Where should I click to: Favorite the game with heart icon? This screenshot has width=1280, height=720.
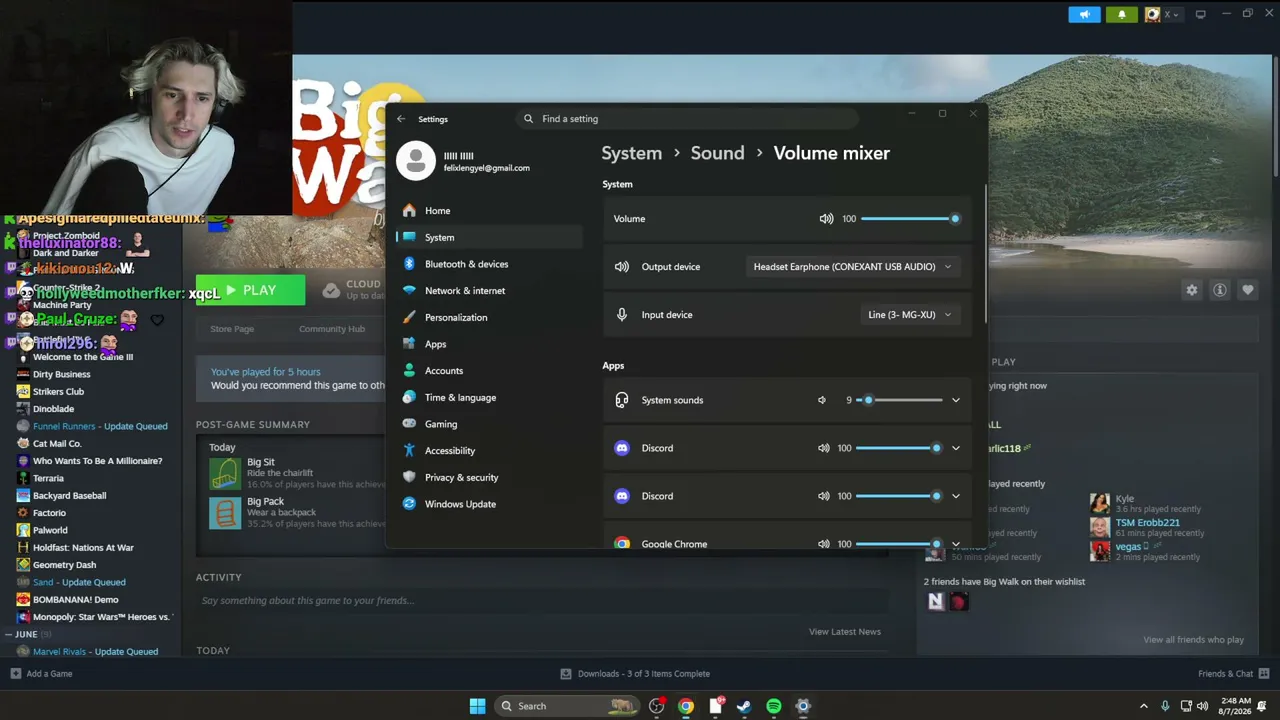pyautogui.click(x=1248, y=290)
